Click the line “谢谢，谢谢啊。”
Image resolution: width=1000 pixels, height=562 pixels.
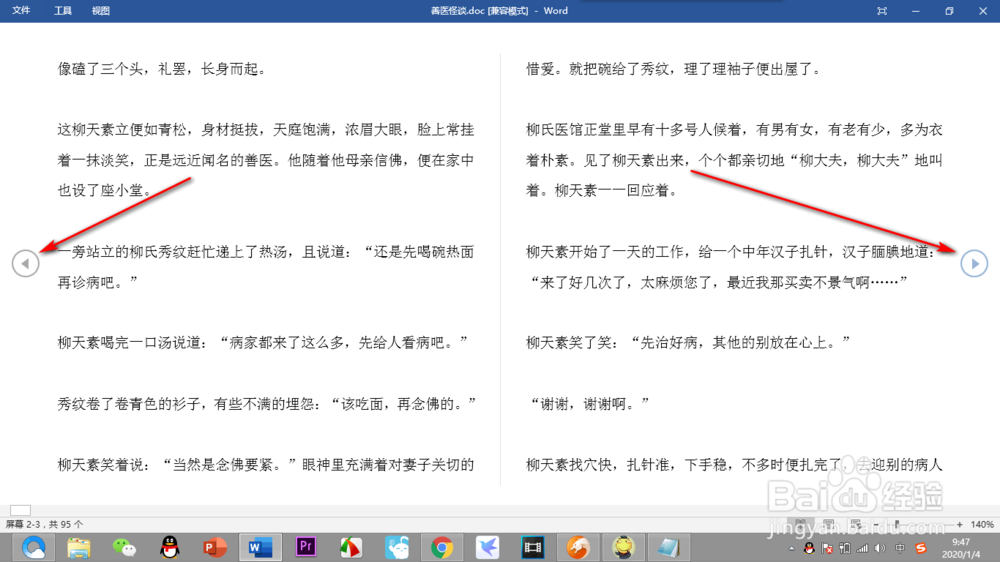(588, 404)
